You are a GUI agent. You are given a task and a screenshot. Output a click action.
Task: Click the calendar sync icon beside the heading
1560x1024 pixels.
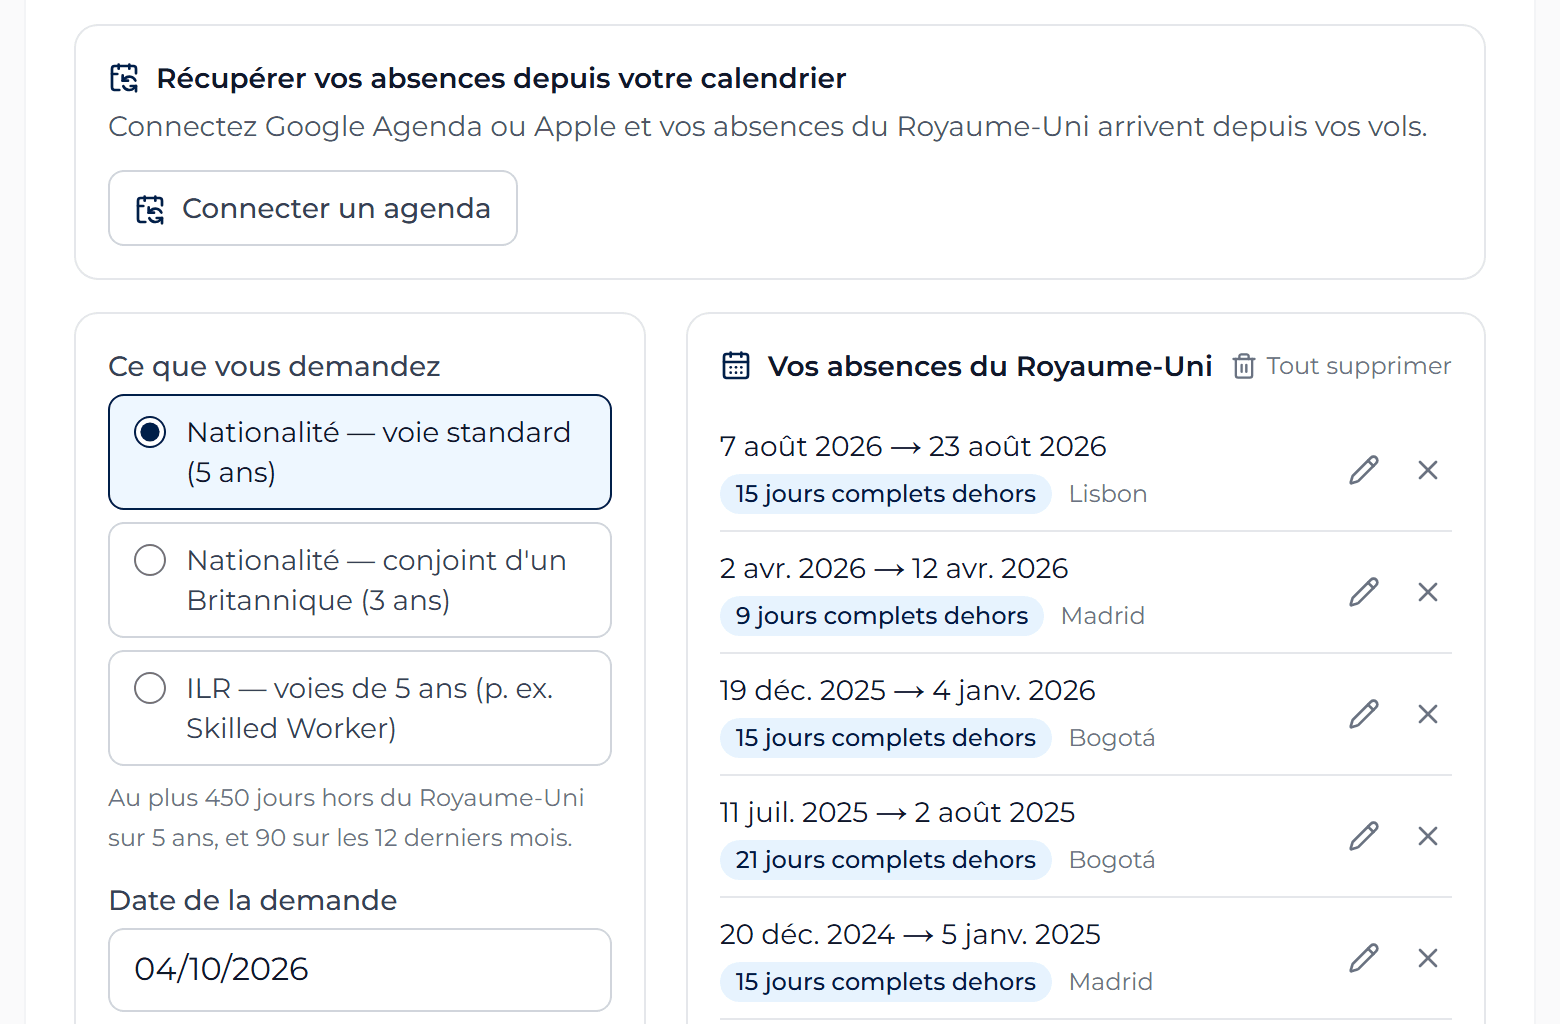coord(124,78)
